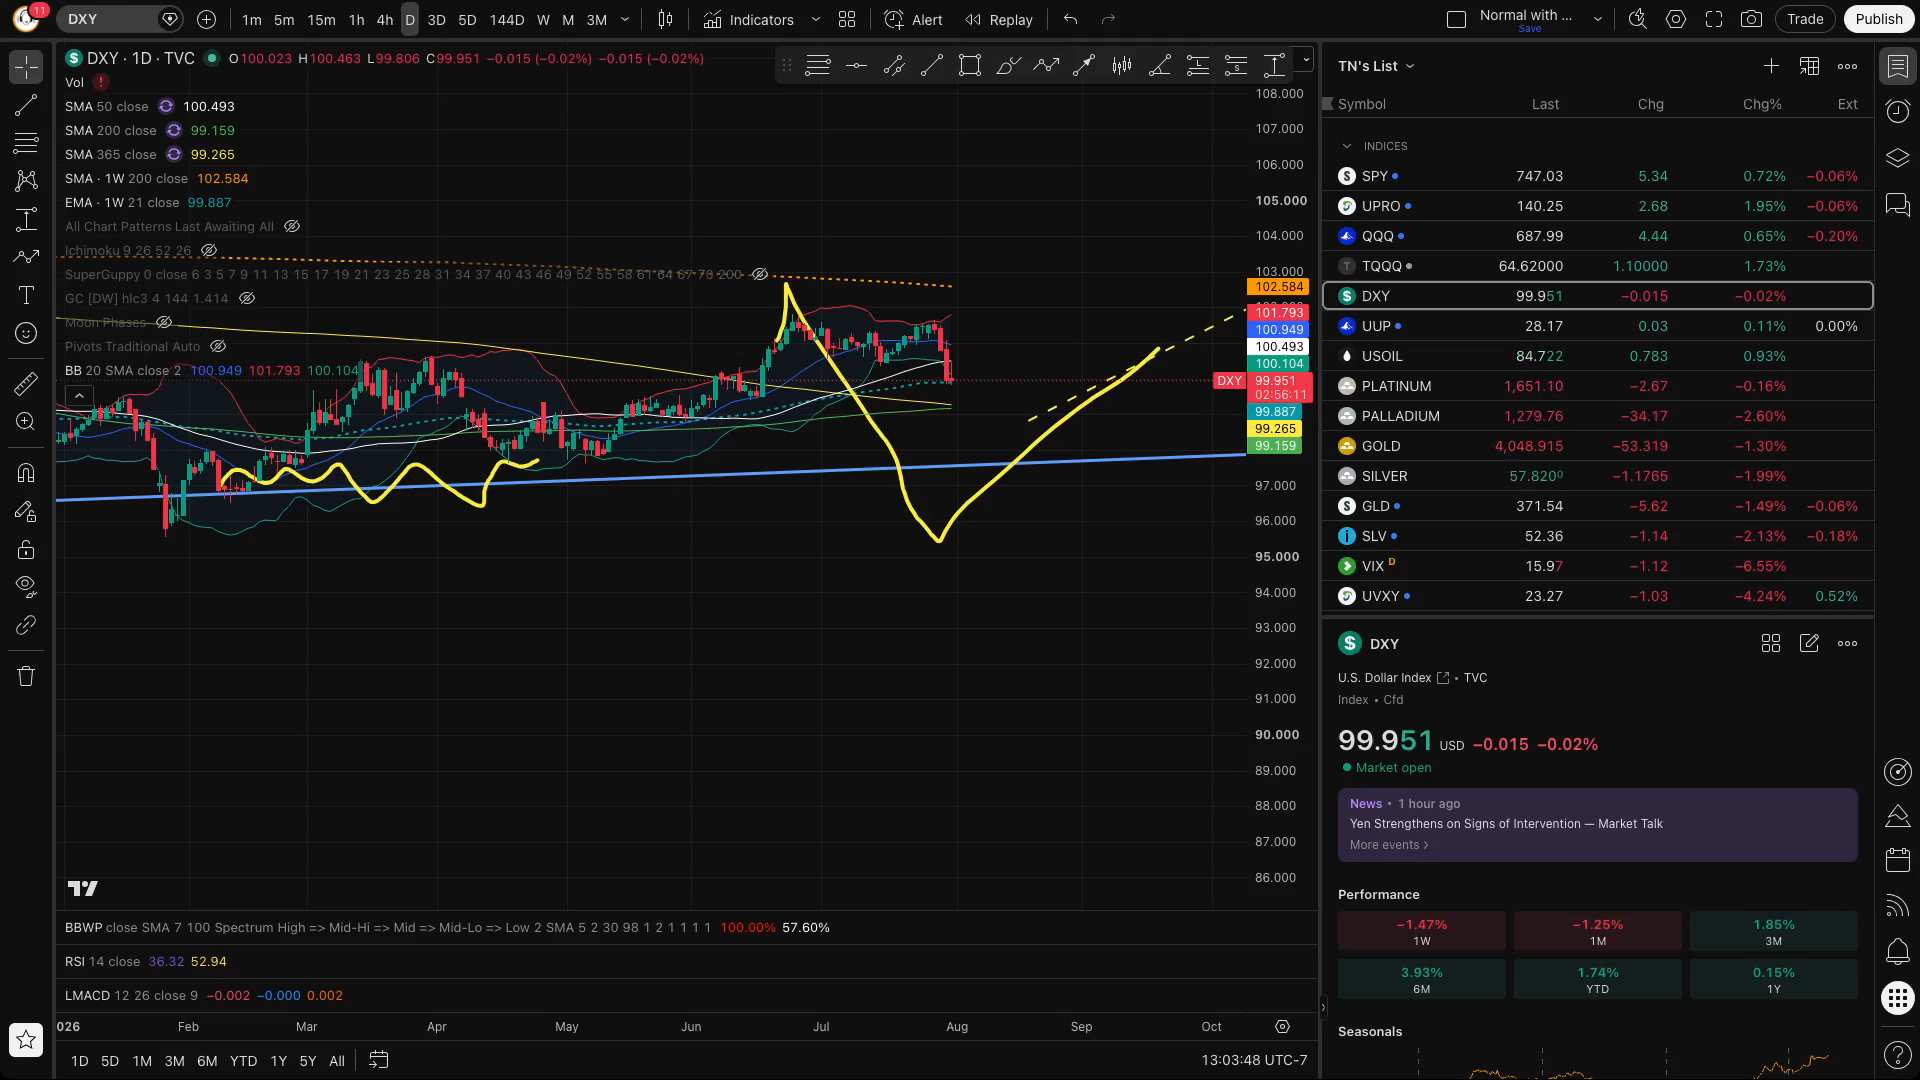The image size is (1920, 1080).
Task: Remove drawings with the trash icon
Action: [x=26, y=676]
